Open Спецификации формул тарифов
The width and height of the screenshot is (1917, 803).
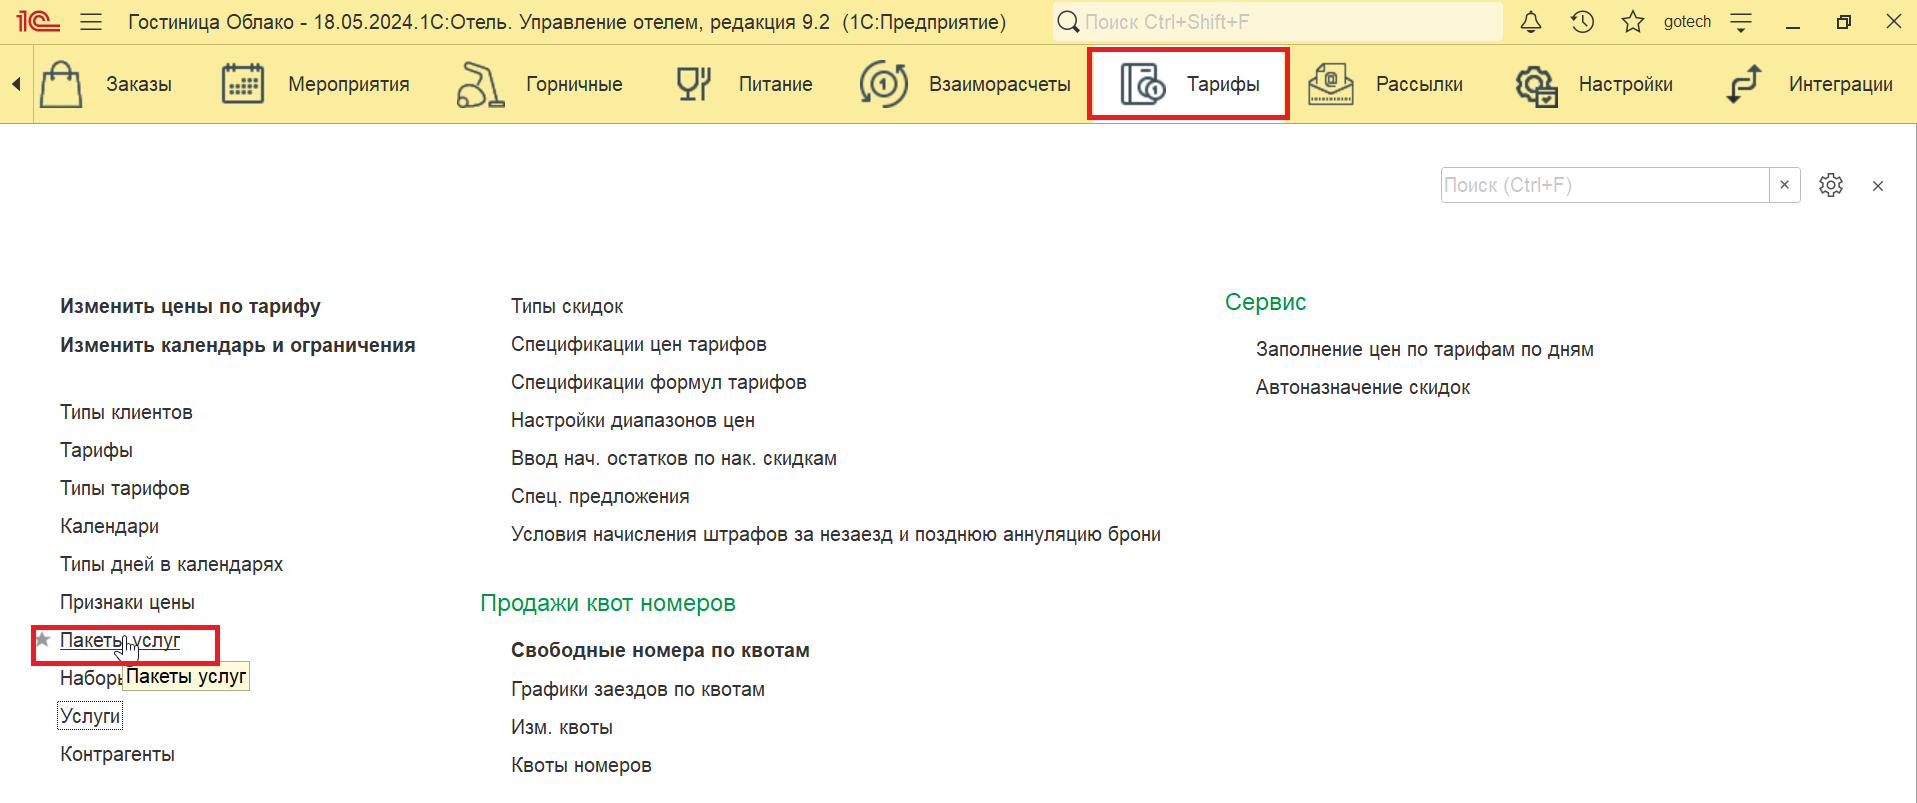(658, 382)
